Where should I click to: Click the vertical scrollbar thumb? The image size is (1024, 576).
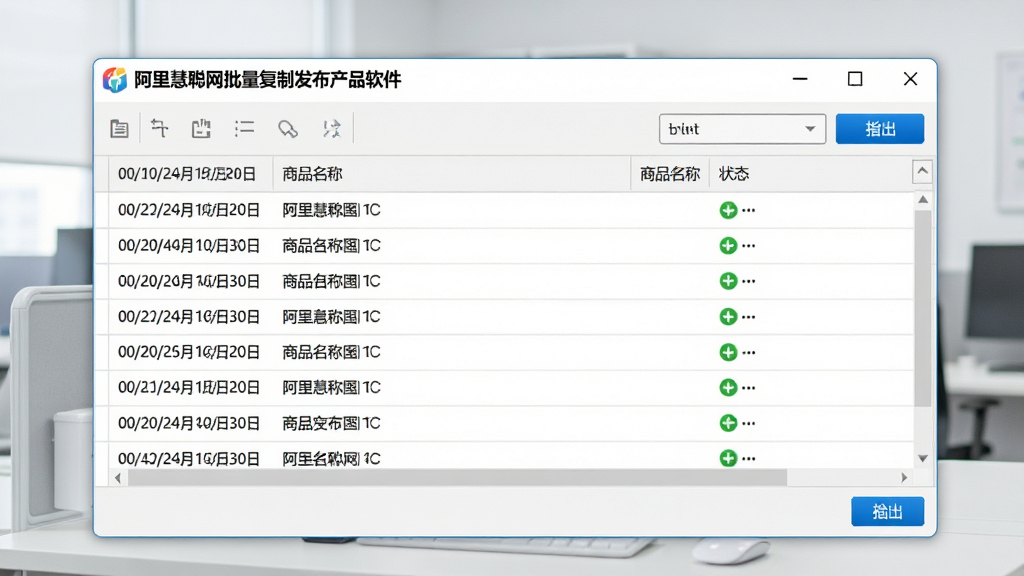coord(923,307)
